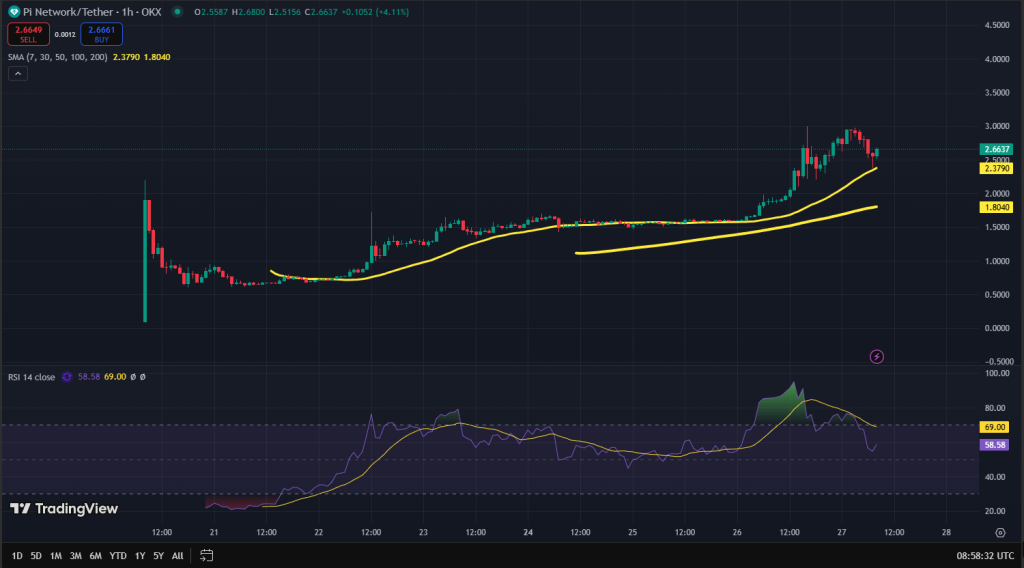Switch to the 5Y time range
The height and width of the screenshot is (568, 1024).
tap(158, 556)
